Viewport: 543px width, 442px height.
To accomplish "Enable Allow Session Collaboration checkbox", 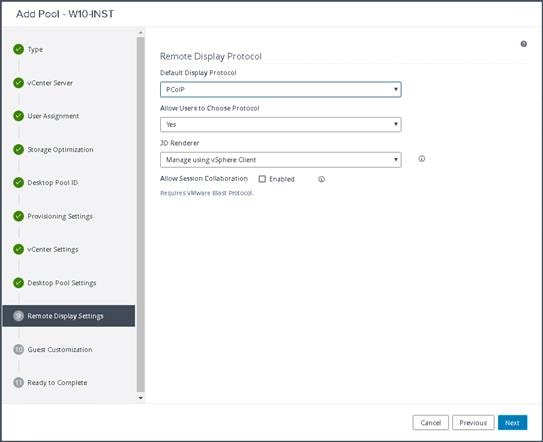I will coord(262,179).
